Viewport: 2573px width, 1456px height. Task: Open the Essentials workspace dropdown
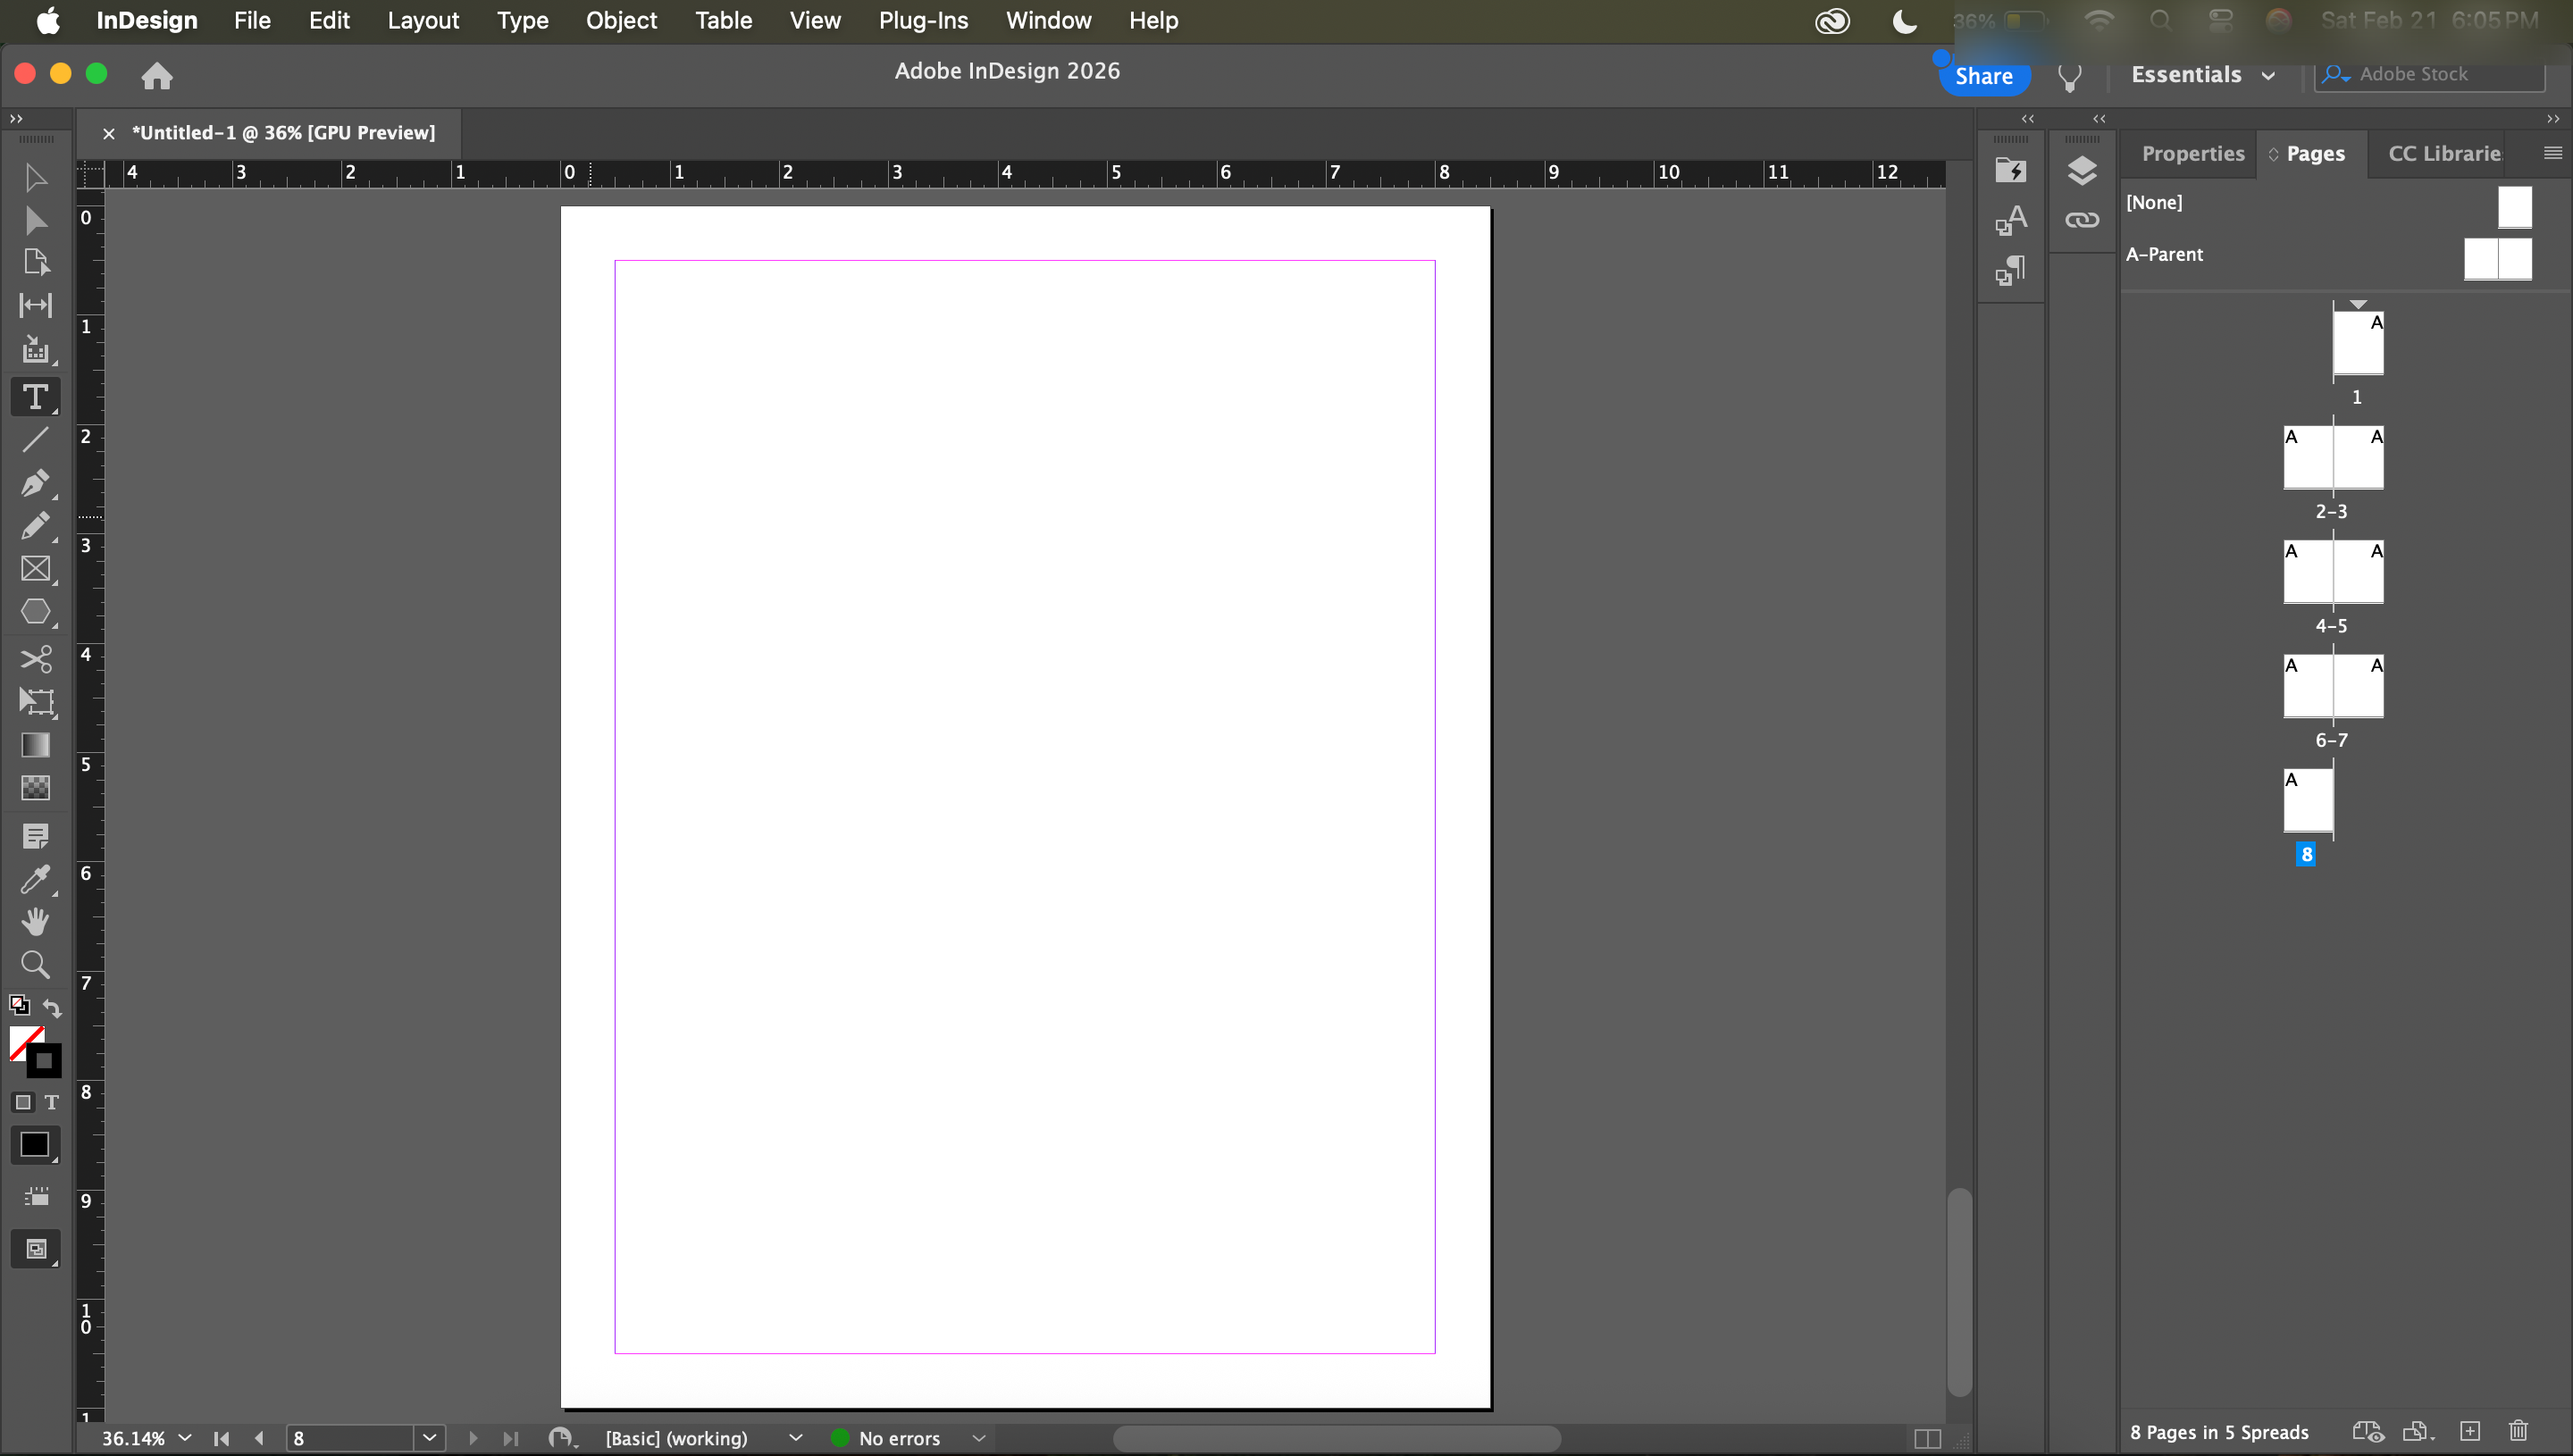tap(2203, 75)
